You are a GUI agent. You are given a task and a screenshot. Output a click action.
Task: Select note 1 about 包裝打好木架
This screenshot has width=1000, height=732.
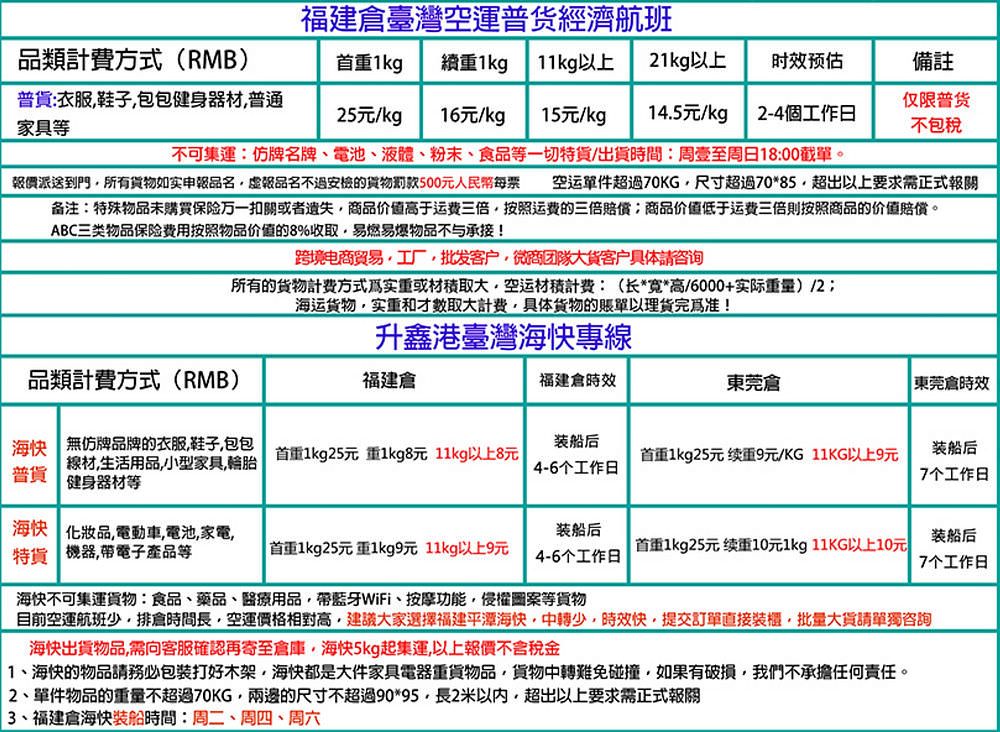click(x=459, y=672)
